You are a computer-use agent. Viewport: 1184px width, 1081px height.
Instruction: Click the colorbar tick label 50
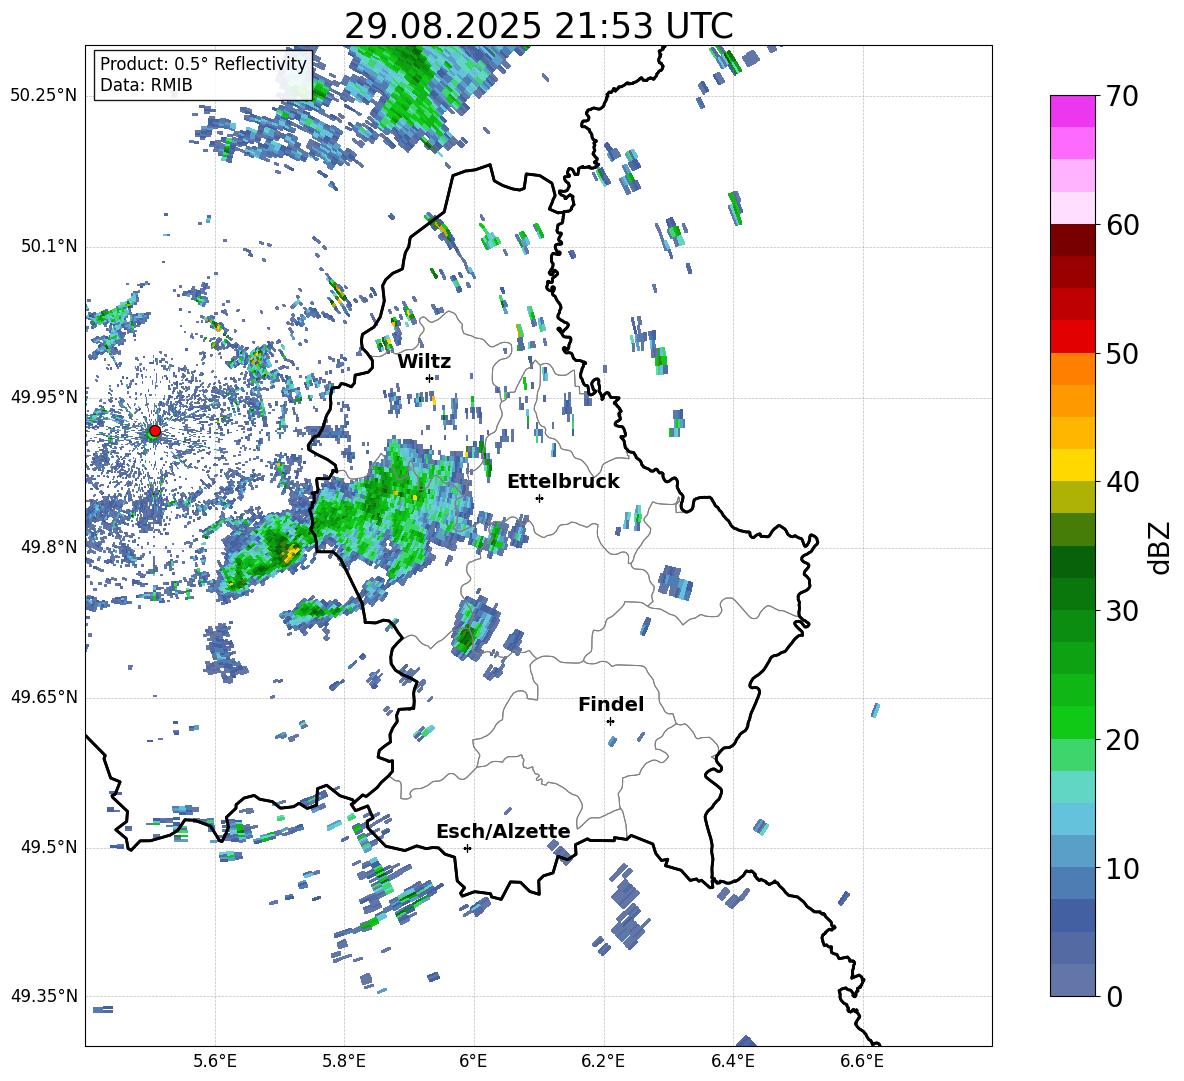[1122, 353]
